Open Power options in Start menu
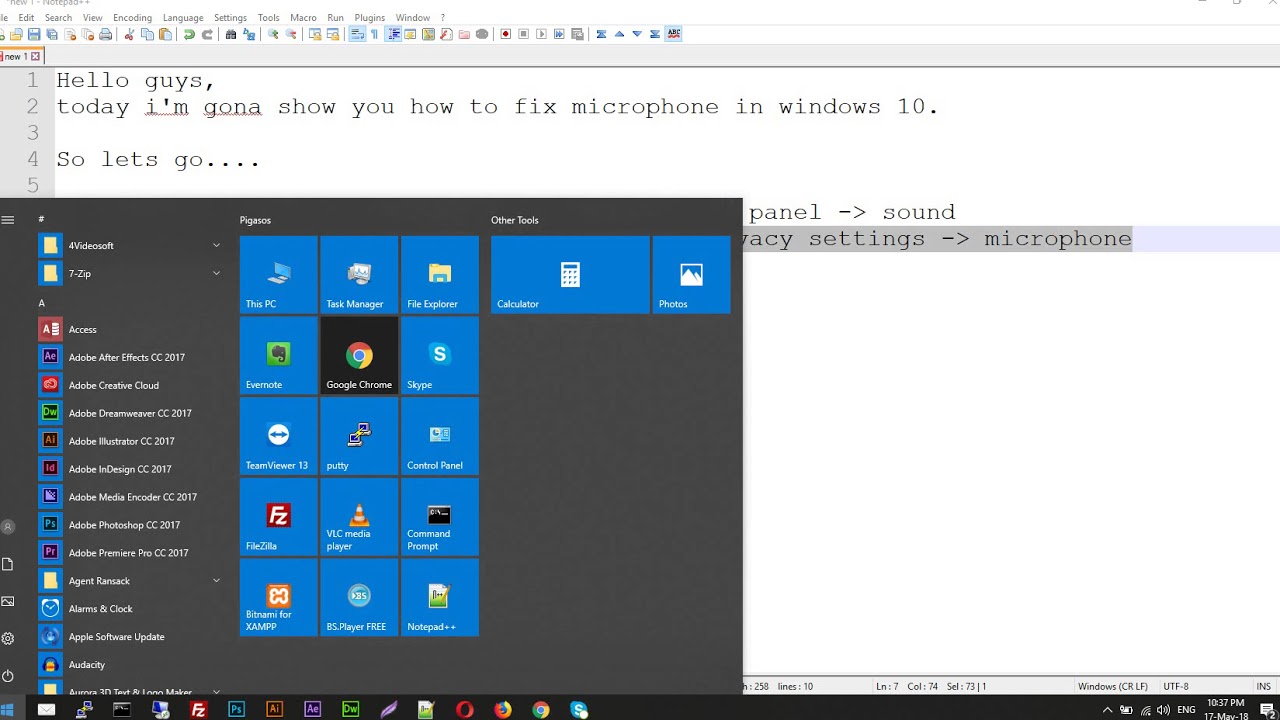 click(8, 676)
